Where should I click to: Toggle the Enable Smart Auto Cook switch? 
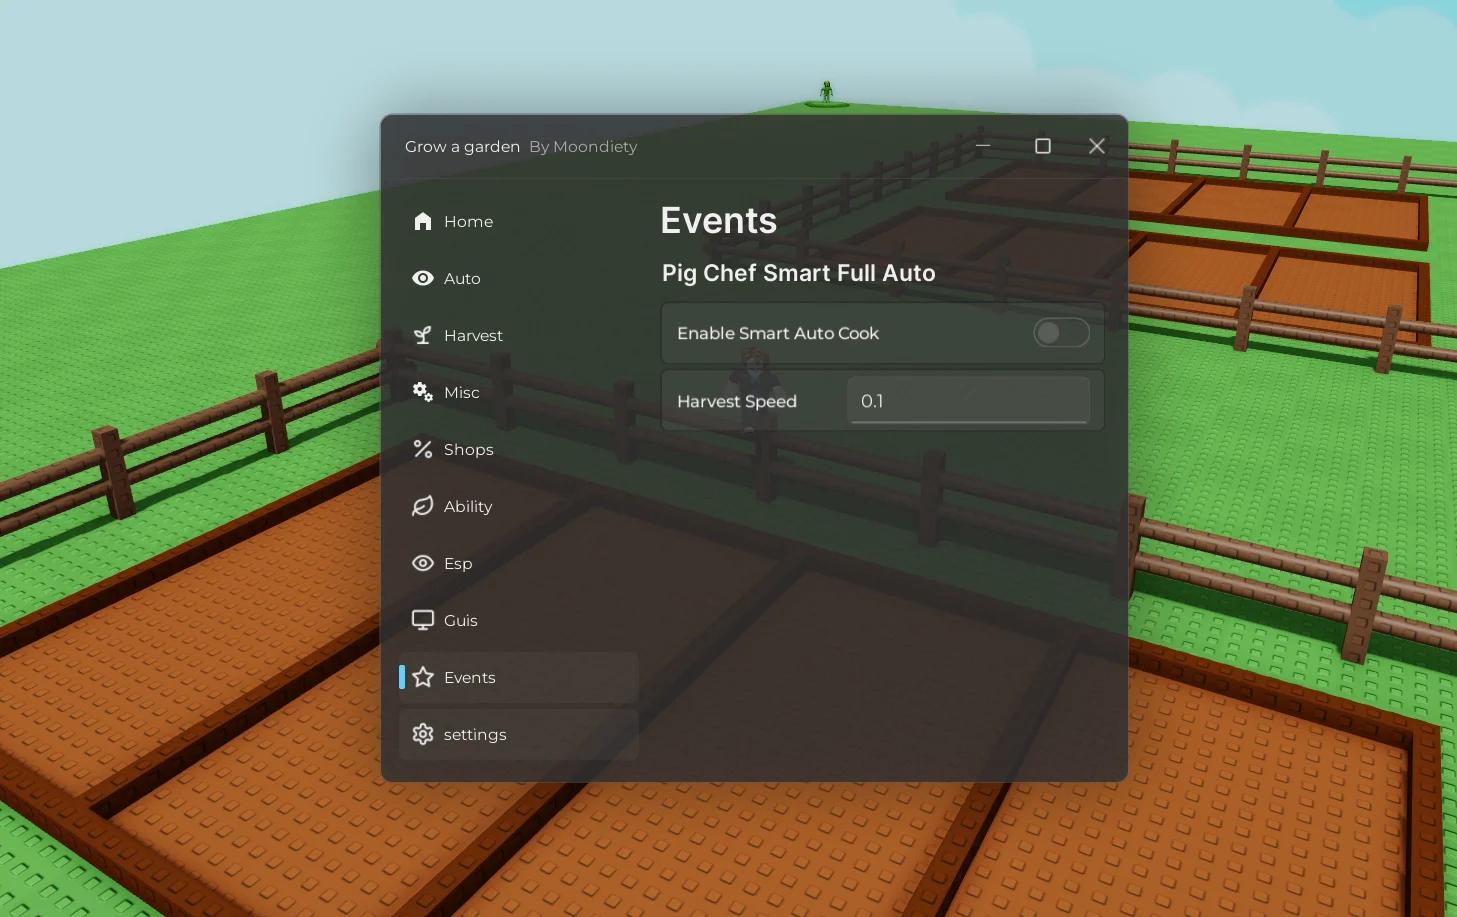tap(1060, 333)
